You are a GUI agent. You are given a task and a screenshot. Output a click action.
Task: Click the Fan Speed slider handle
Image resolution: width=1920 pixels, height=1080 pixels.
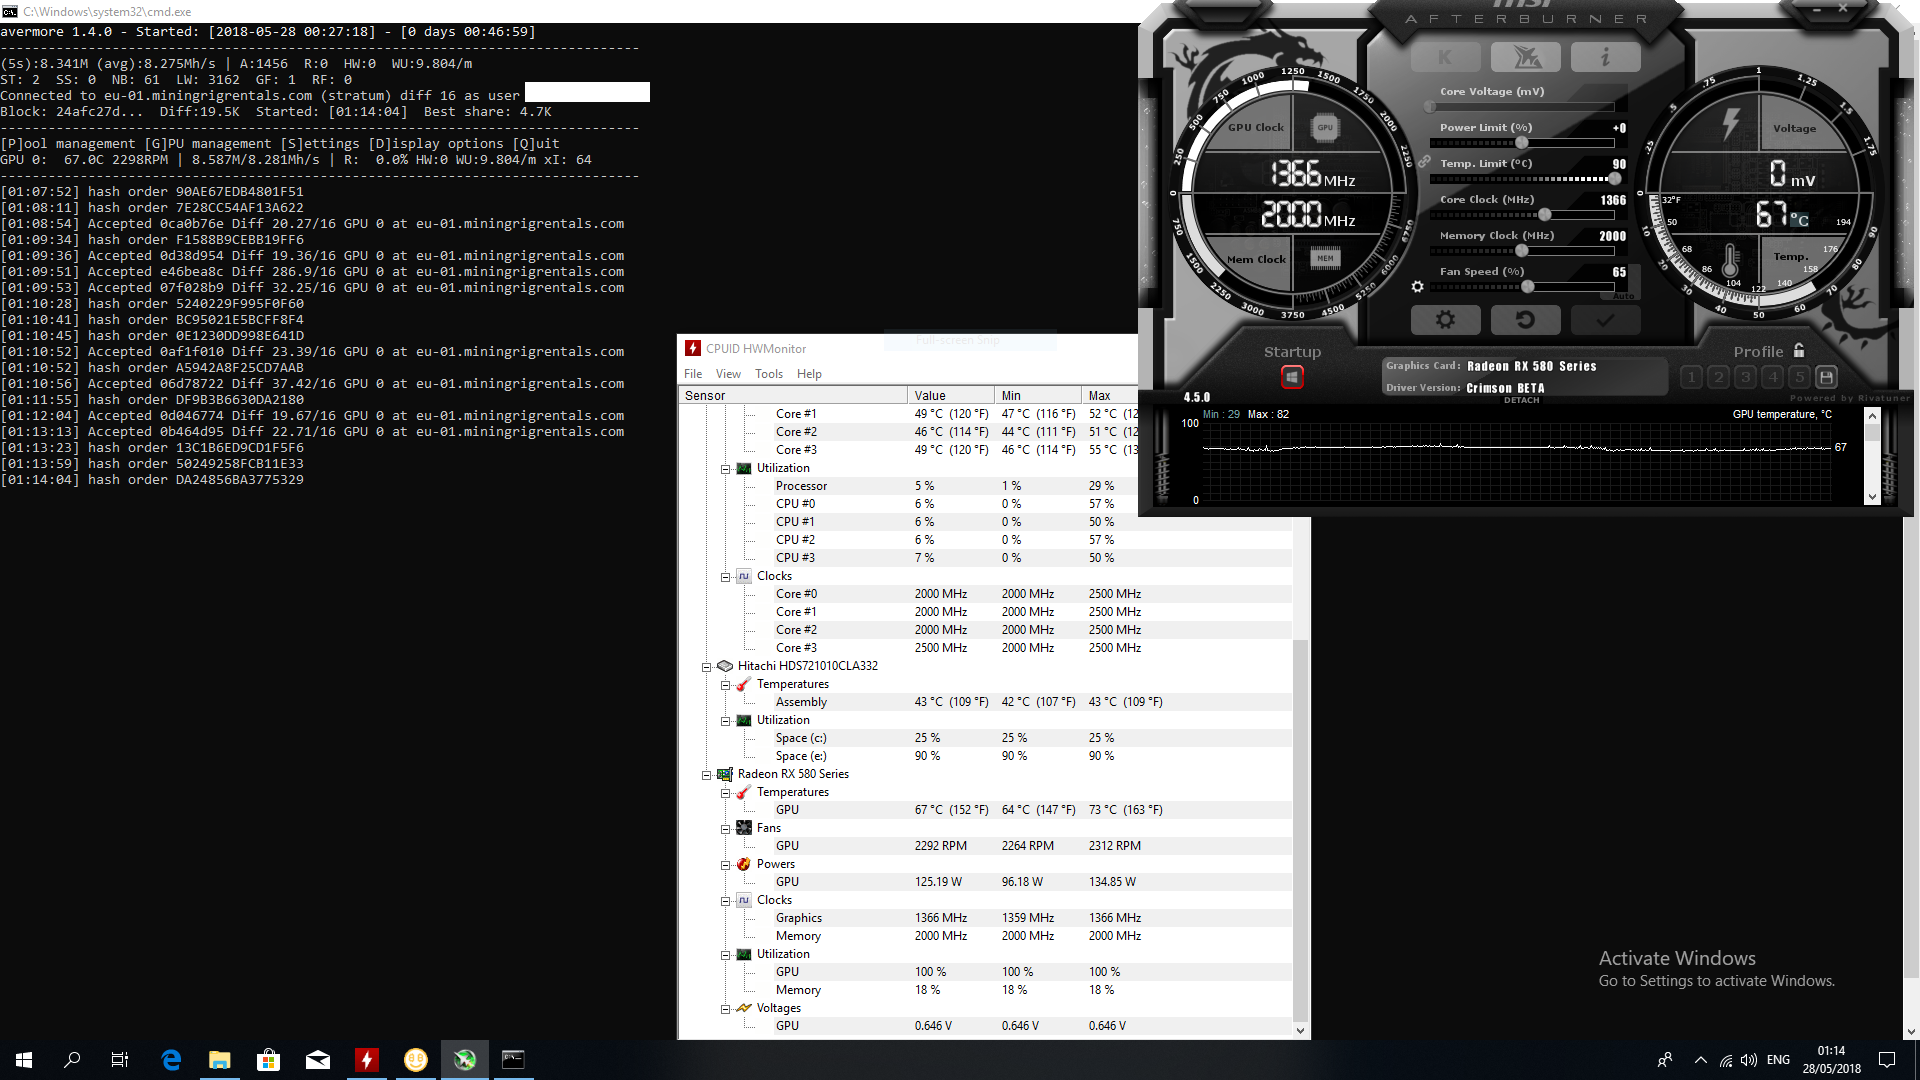point(1528,287)
